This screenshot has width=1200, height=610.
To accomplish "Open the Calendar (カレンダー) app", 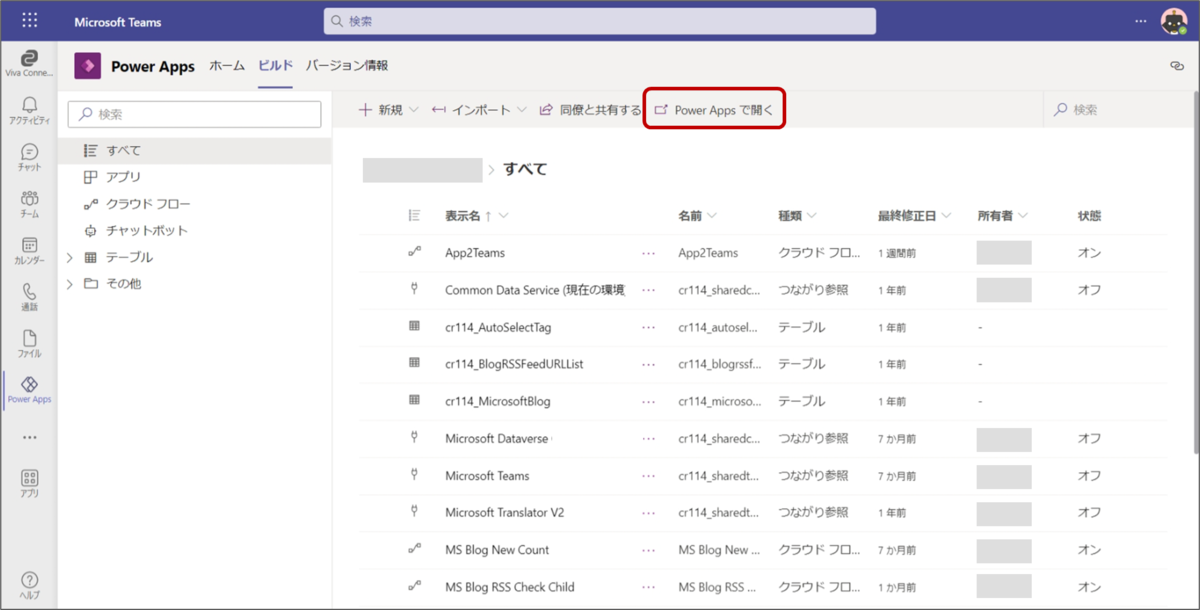I will pos(29,250).
